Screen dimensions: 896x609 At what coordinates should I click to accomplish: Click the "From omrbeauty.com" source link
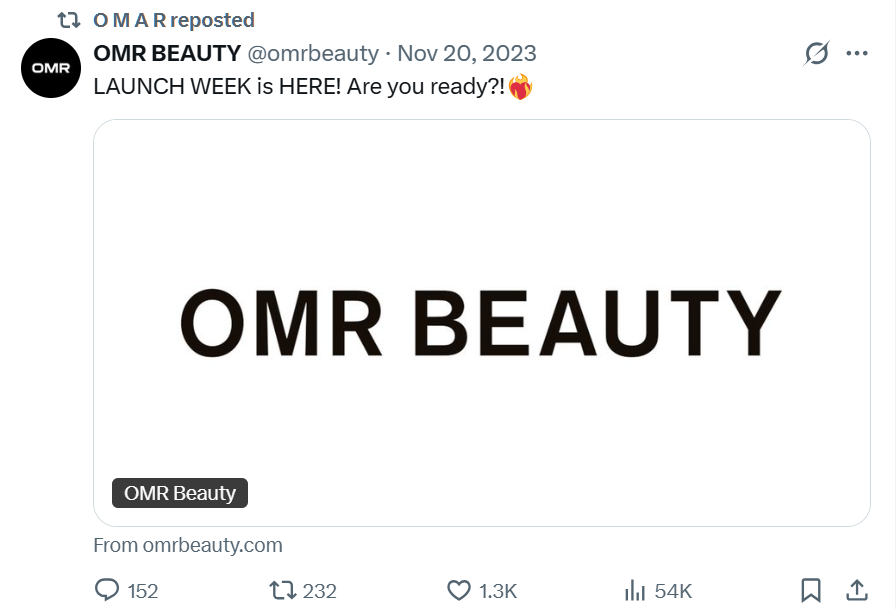pyautogui.click(x=188, y=545)
